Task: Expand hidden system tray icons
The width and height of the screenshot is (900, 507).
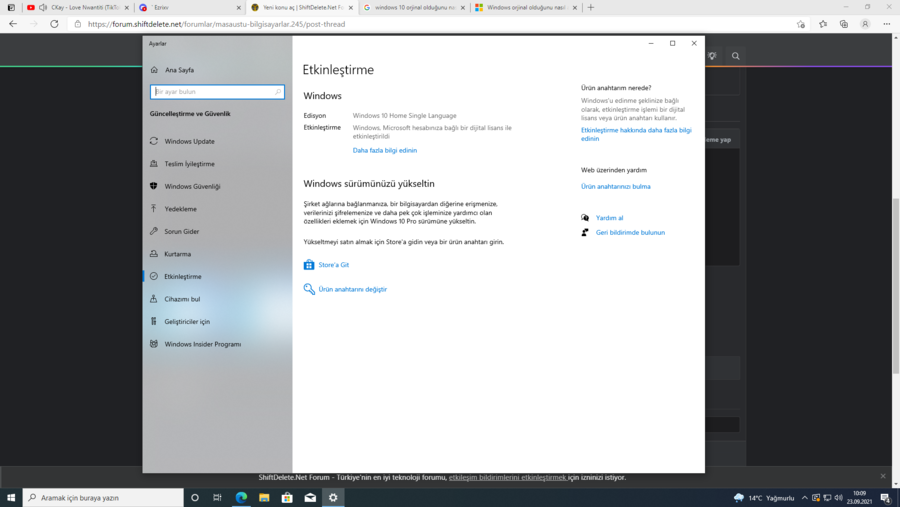Action: pos(804,498)
